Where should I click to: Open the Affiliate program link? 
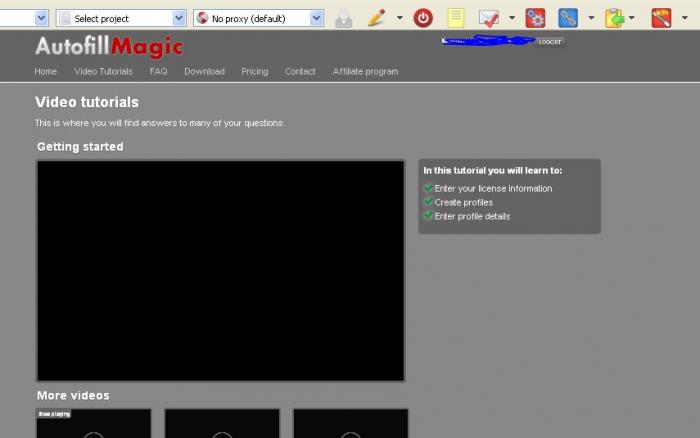pyautogui.click(x=365, y=71)
